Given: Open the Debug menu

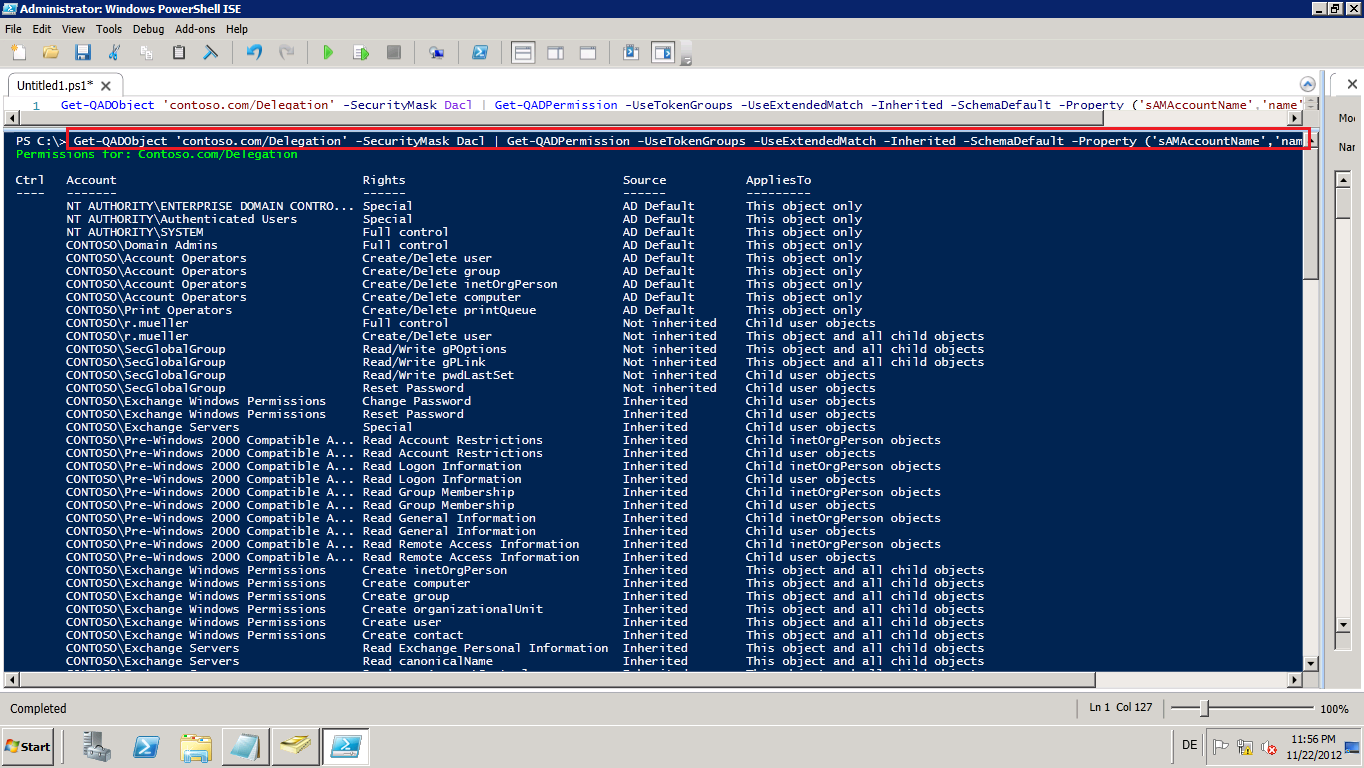Looking at the screenshot, I should click(148, 29).
